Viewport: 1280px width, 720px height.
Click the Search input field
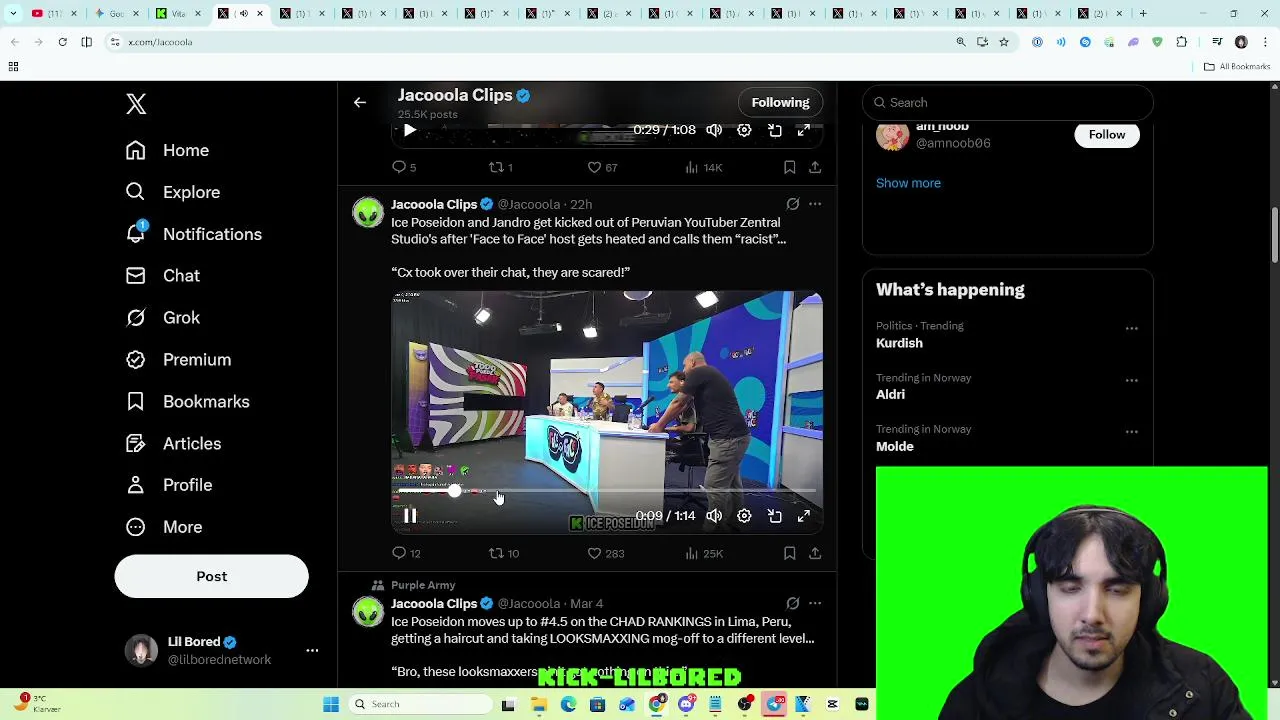click(x=1008, y=102)
